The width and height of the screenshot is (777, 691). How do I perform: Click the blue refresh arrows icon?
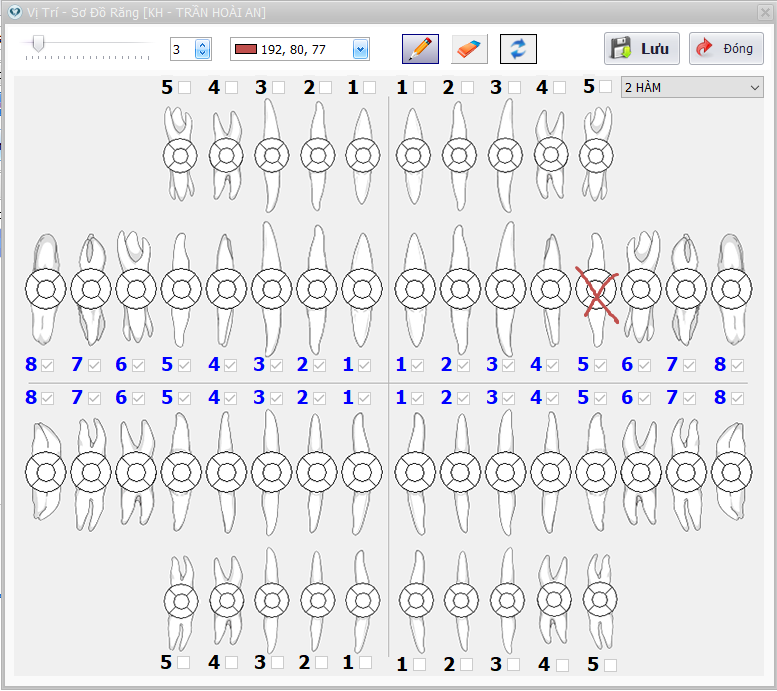518,49
